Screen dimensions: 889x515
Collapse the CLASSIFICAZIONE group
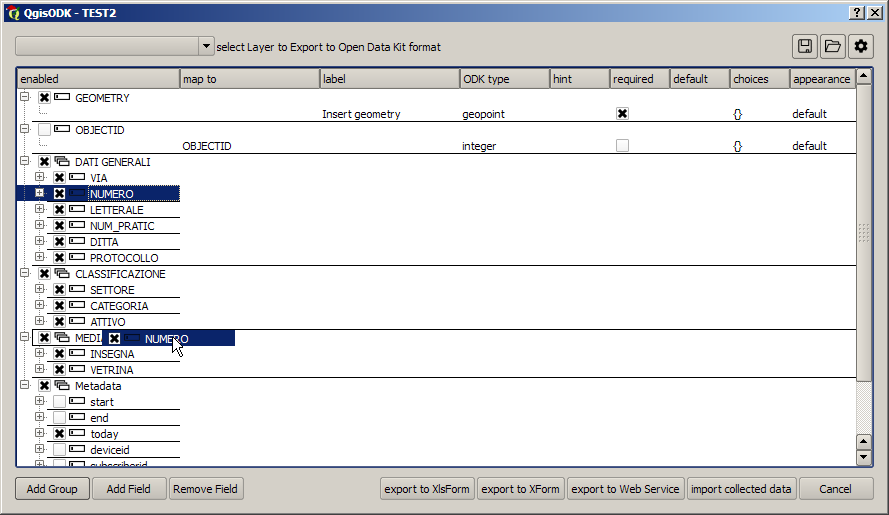[24, 273]
